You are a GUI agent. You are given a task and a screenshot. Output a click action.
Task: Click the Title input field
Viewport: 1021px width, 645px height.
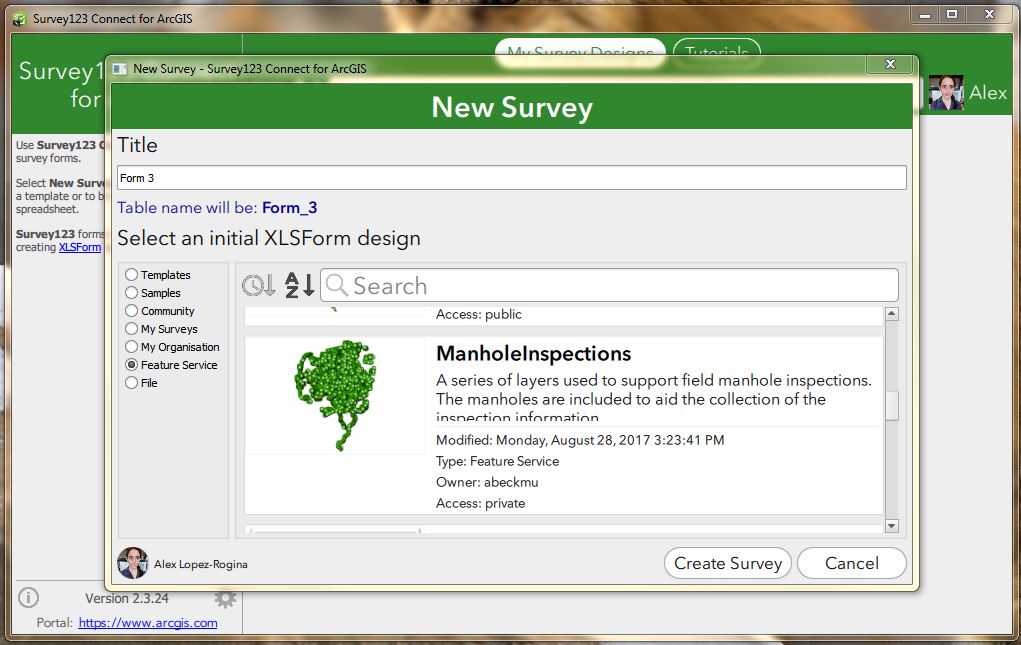coord(512,178)
